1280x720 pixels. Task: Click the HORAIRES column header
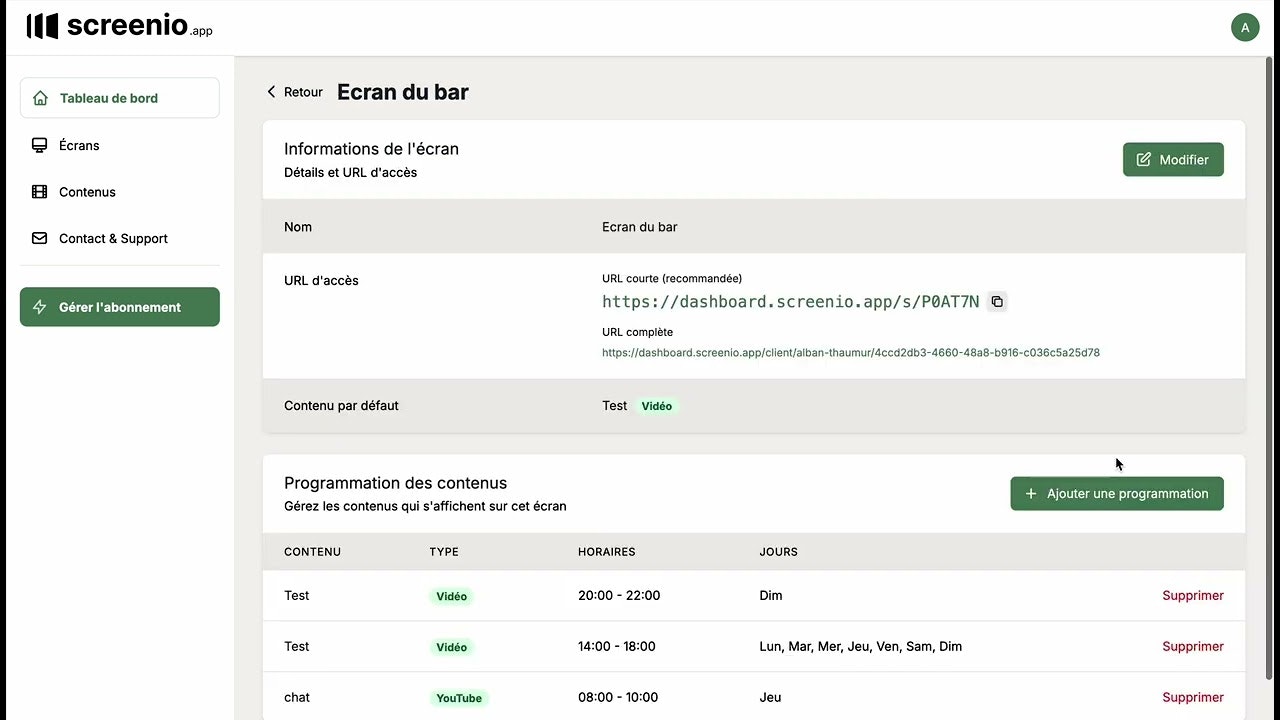coord(607,552)
